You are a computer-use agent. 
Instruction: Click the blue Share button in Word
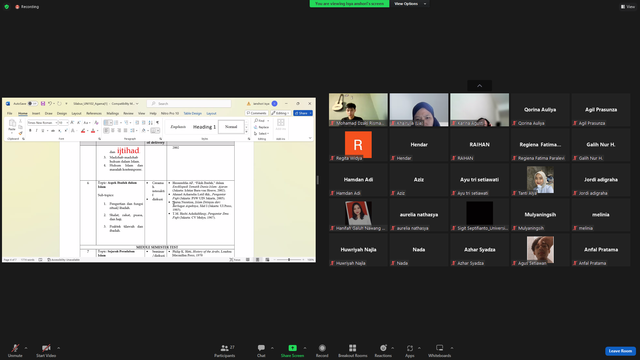point(303,113)
